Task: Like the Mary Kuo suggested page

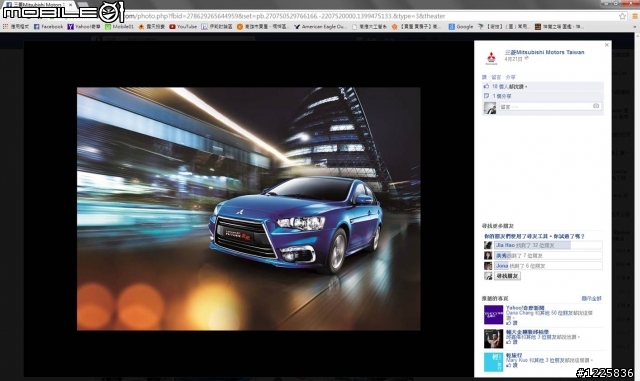Action: pos(512,365)
